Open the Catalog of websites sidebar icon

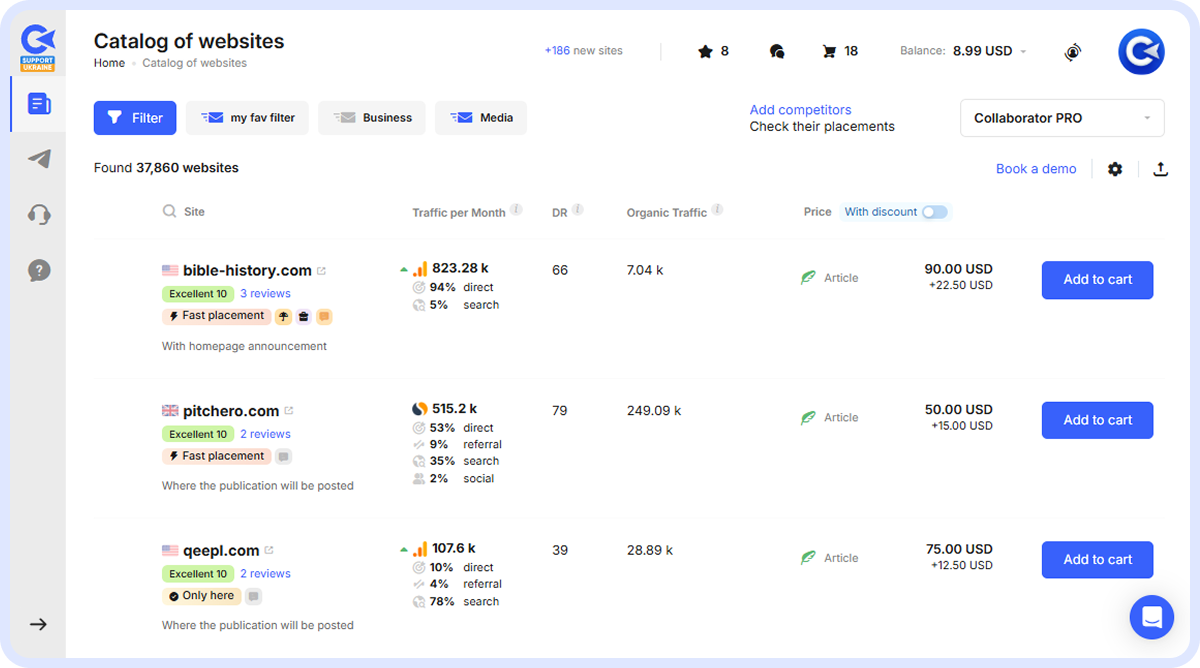tap(38, 103)
